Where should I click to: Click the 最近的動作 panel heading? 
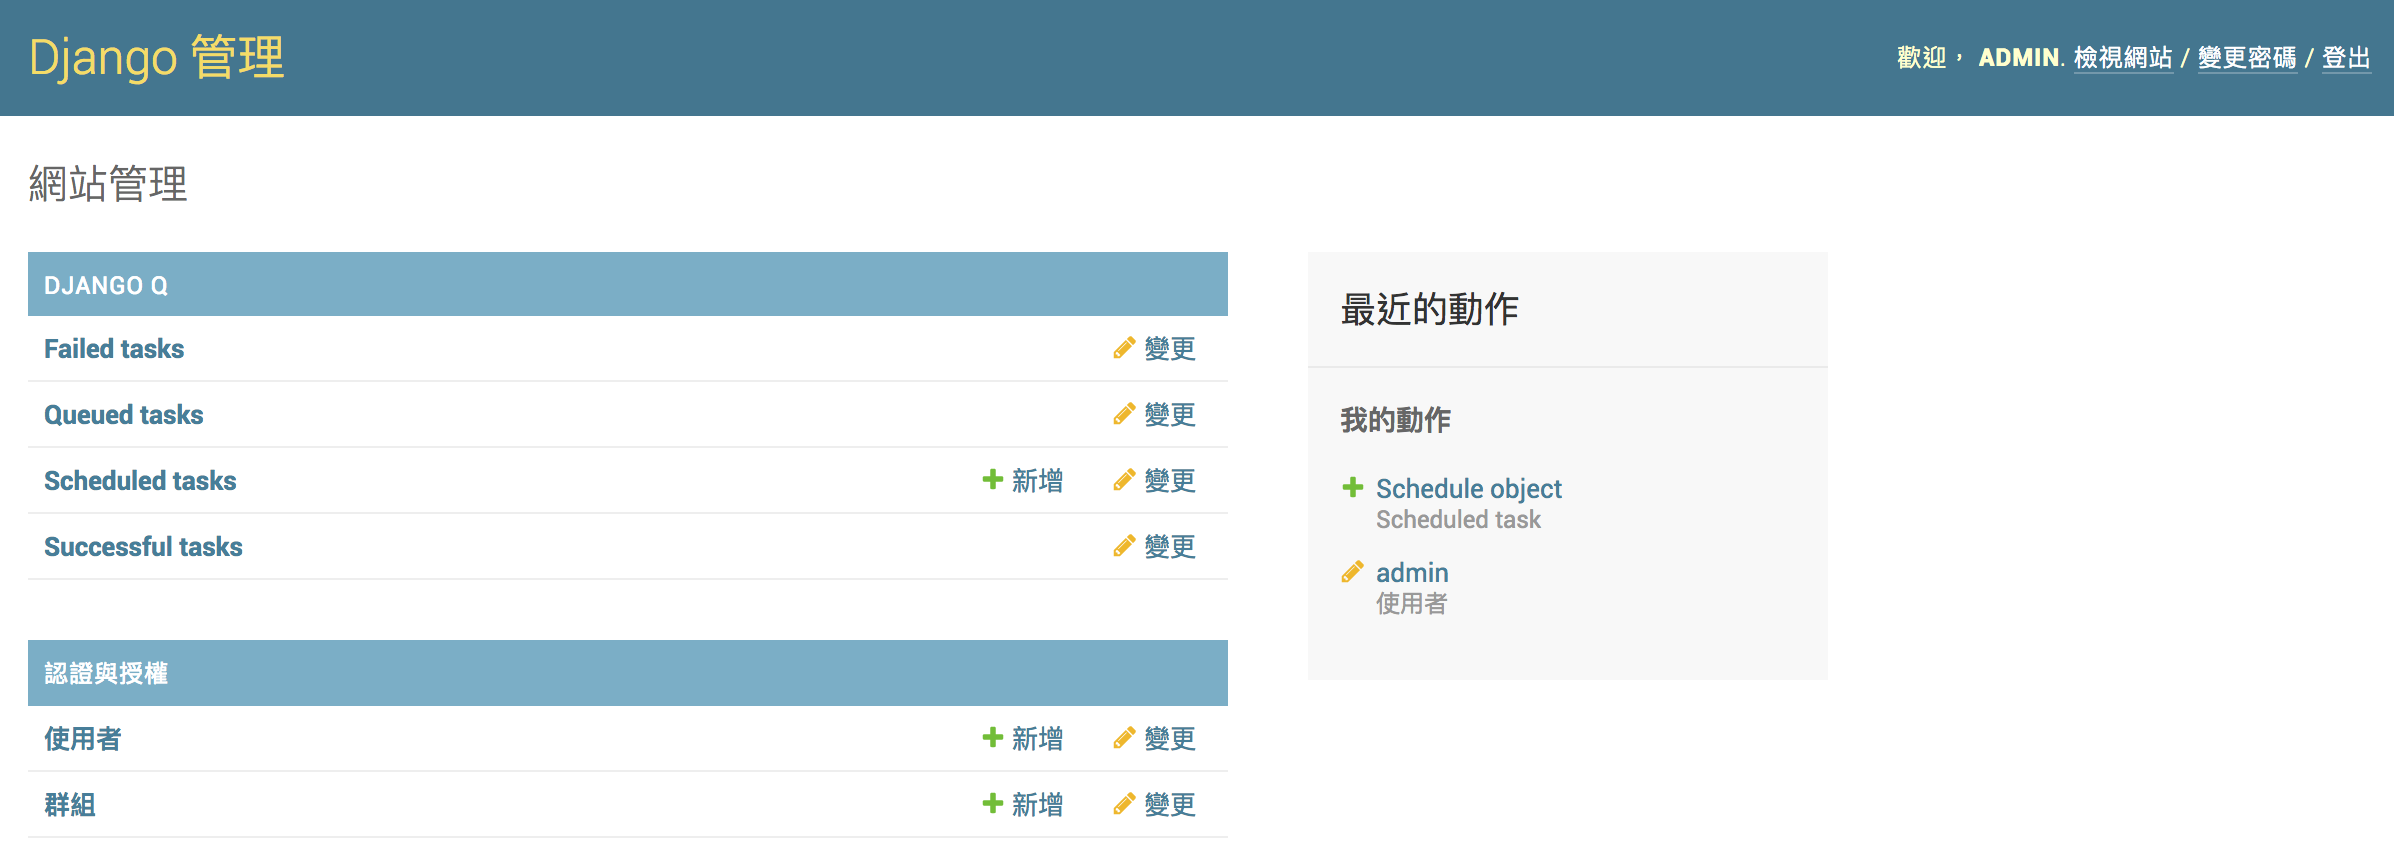point(1430,309)
